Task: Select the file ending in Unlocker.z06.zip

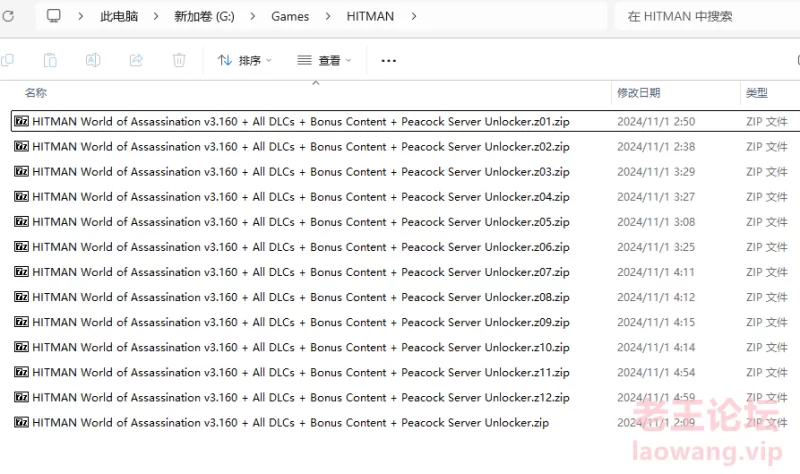Action: click(x=301, y=247)
